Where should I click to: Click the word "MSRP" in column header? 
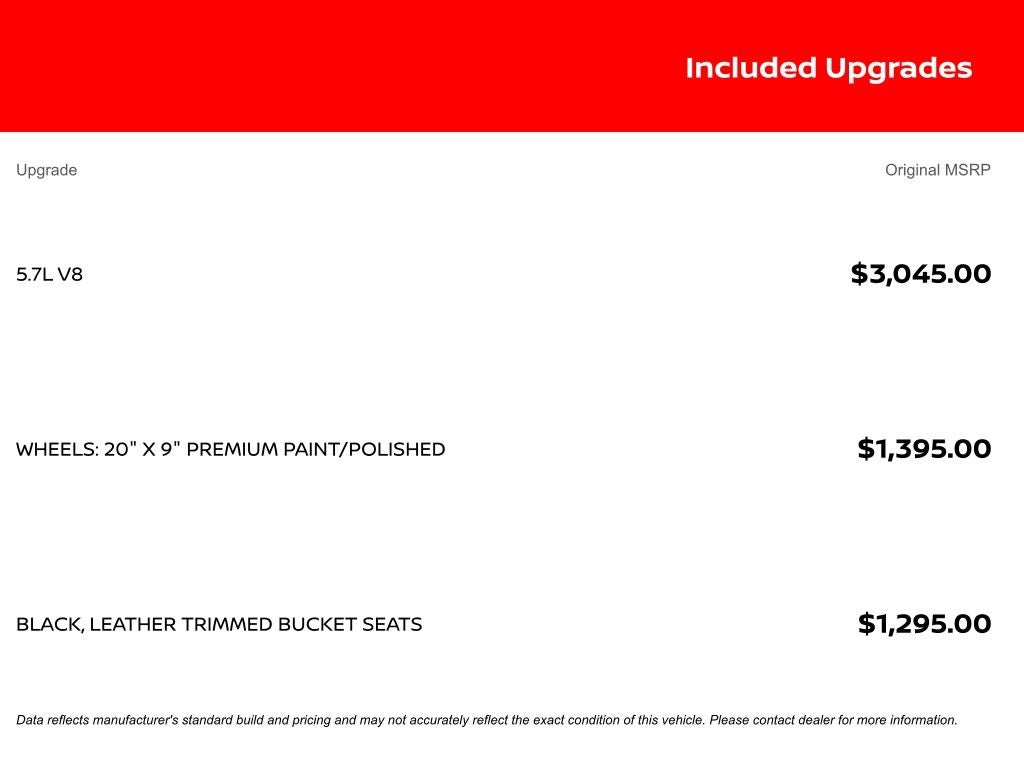click(x=968, y=170)
